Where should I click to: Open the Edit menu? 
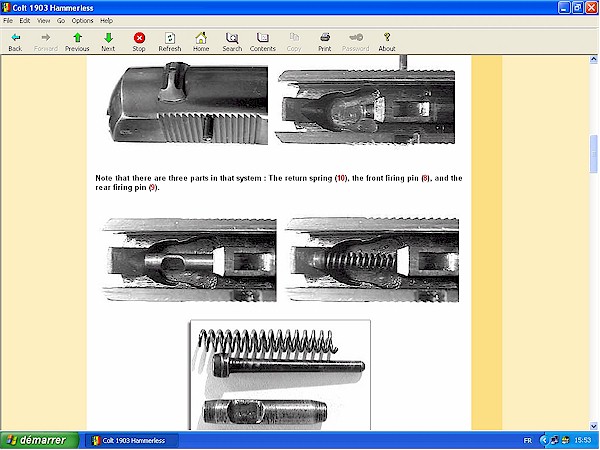(25, 21)
